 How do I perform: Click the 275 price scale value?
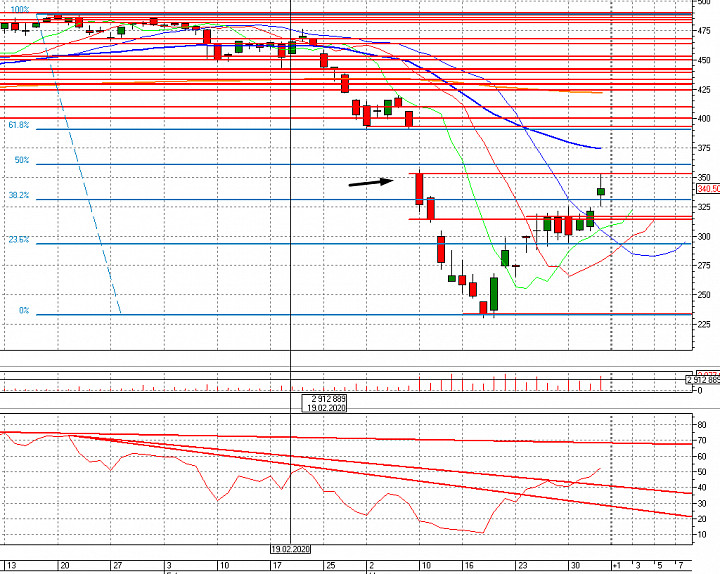coord(703,265)
